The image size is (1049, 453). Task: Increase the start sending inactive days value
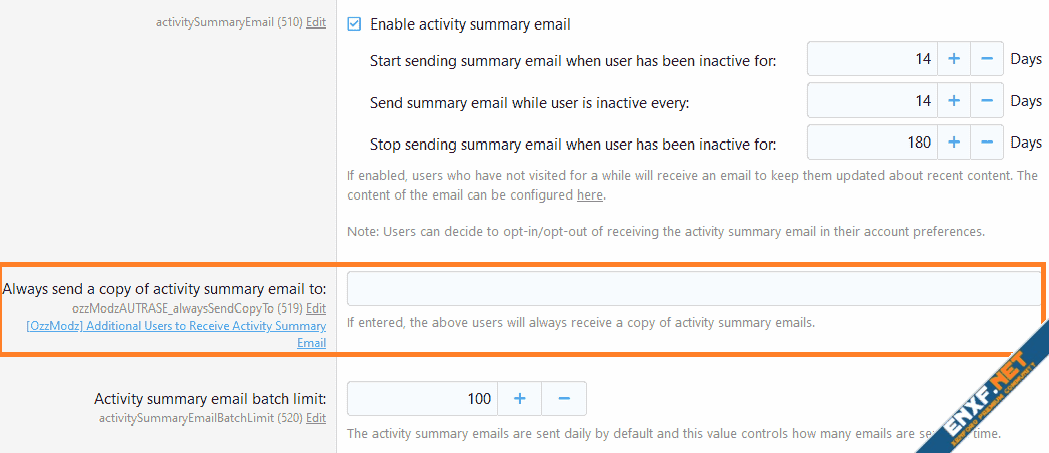(x=953, y=59)
